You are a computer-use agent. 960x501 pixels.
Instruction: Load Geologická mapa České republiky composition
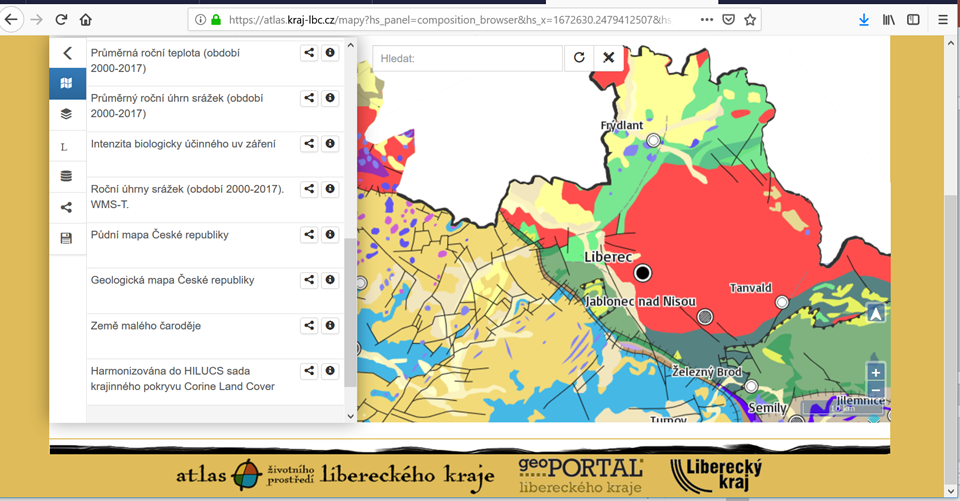173,280
